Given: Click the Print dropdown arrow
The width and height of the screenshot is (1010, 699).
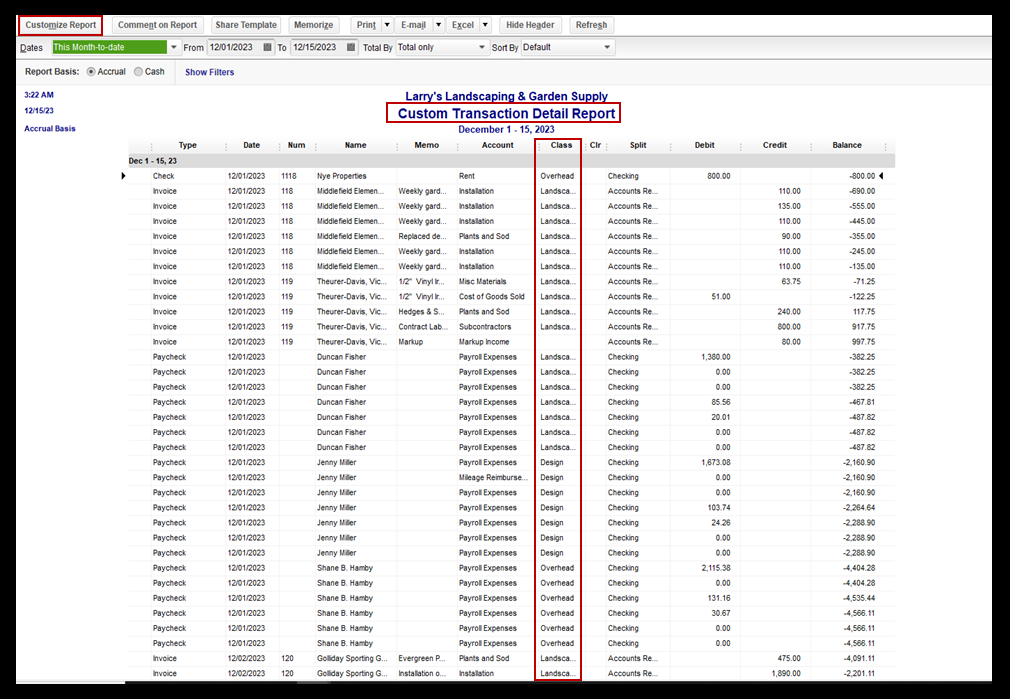Looking at the screenshot, I should 387,25.
